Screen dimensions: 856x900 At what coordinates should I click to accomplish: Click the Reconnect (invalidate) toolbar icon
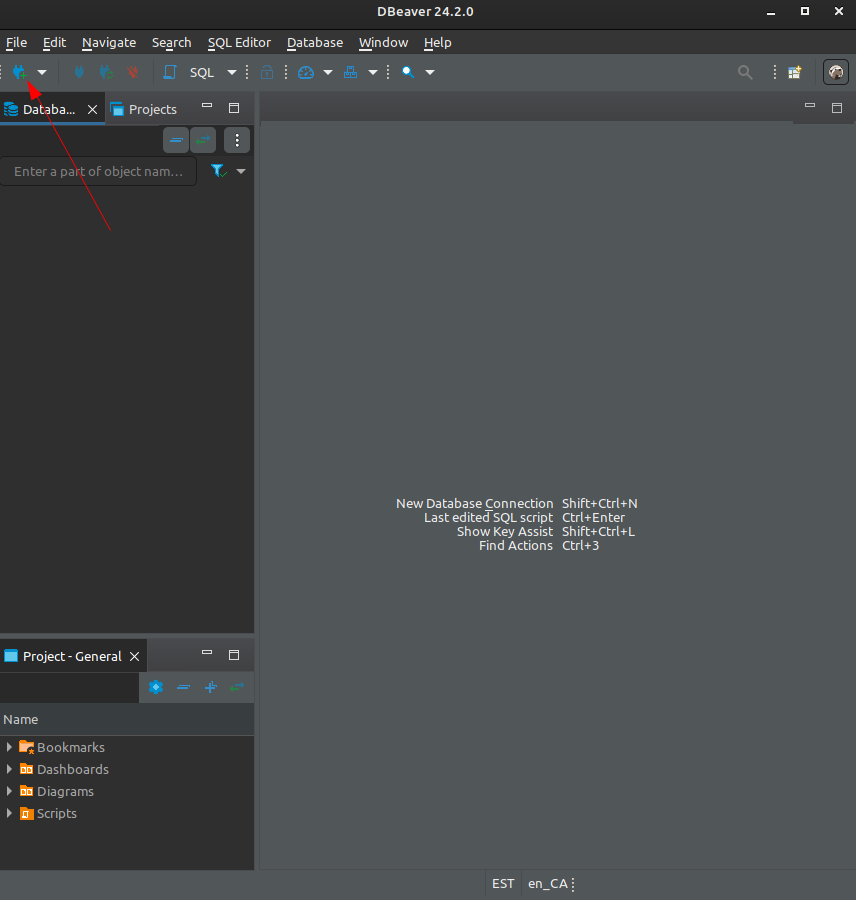click(x=106, y=72)
